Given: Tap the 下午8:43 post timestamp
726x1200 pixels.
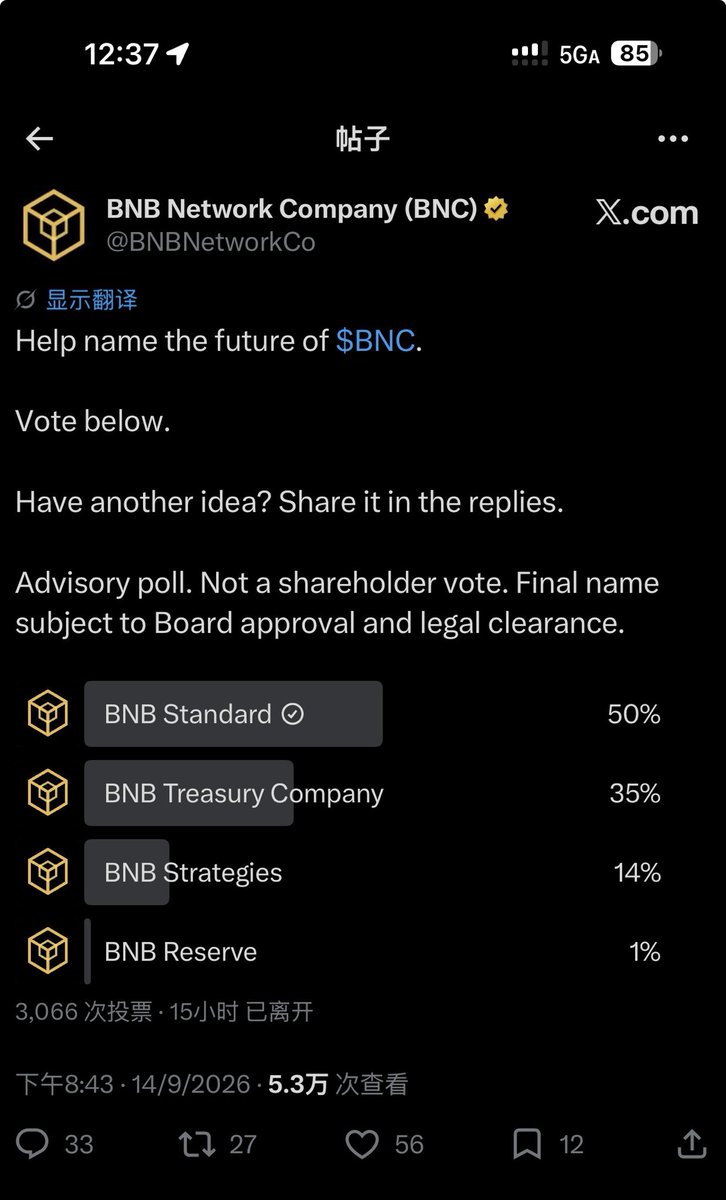Looking at the screenshot, I should click(x=65, y=1084).
